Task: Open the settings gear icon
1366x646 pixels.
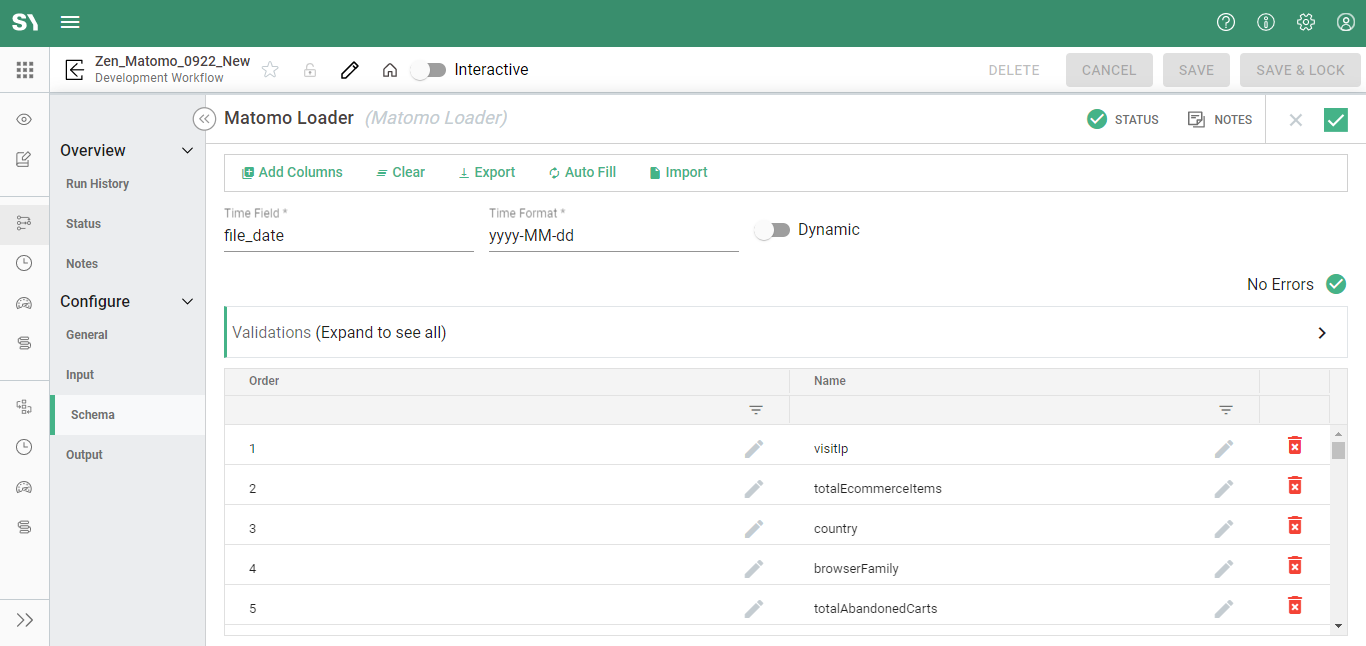Action: click(1305, 23)
